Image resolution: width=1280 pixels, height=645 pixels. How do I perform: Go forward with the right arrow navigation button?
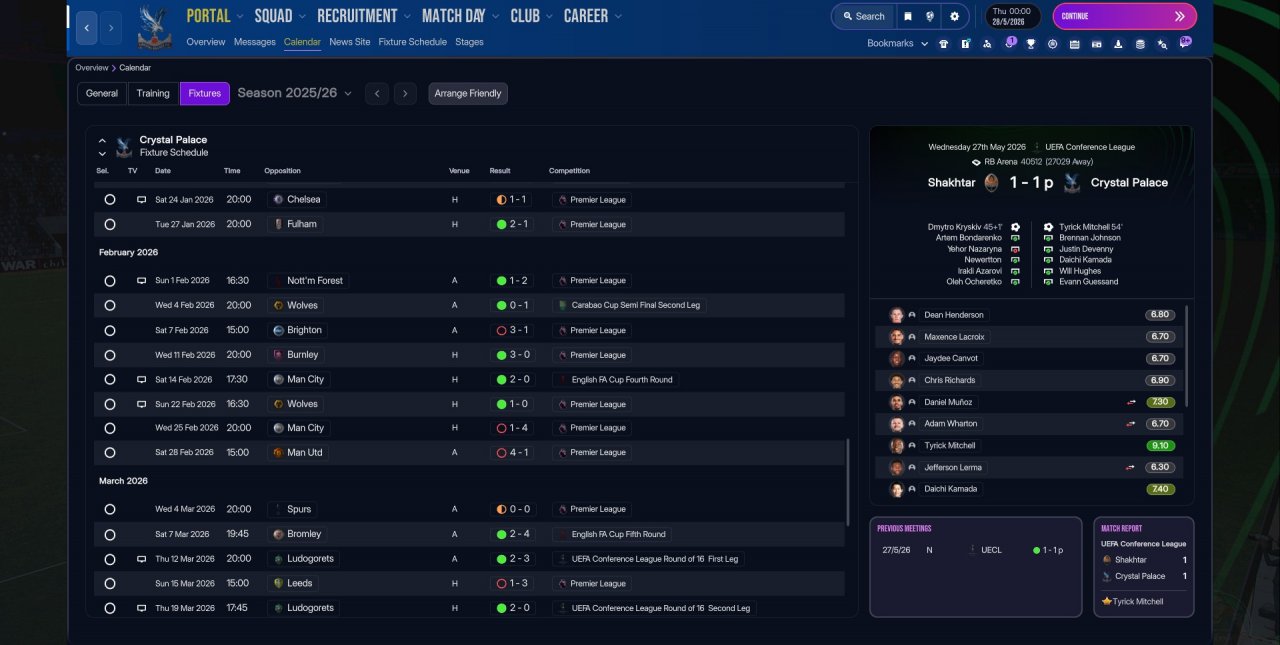[x=111, y=28]
